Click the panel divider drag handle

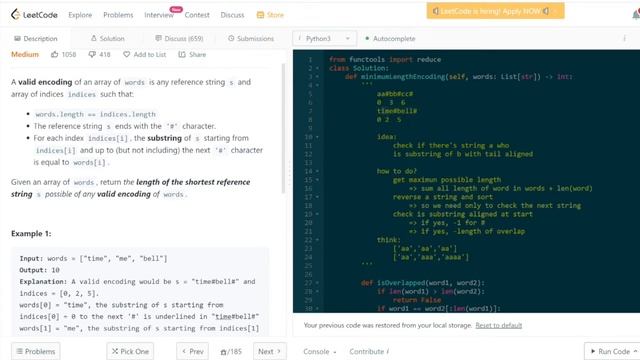click(x=289, y=173)
